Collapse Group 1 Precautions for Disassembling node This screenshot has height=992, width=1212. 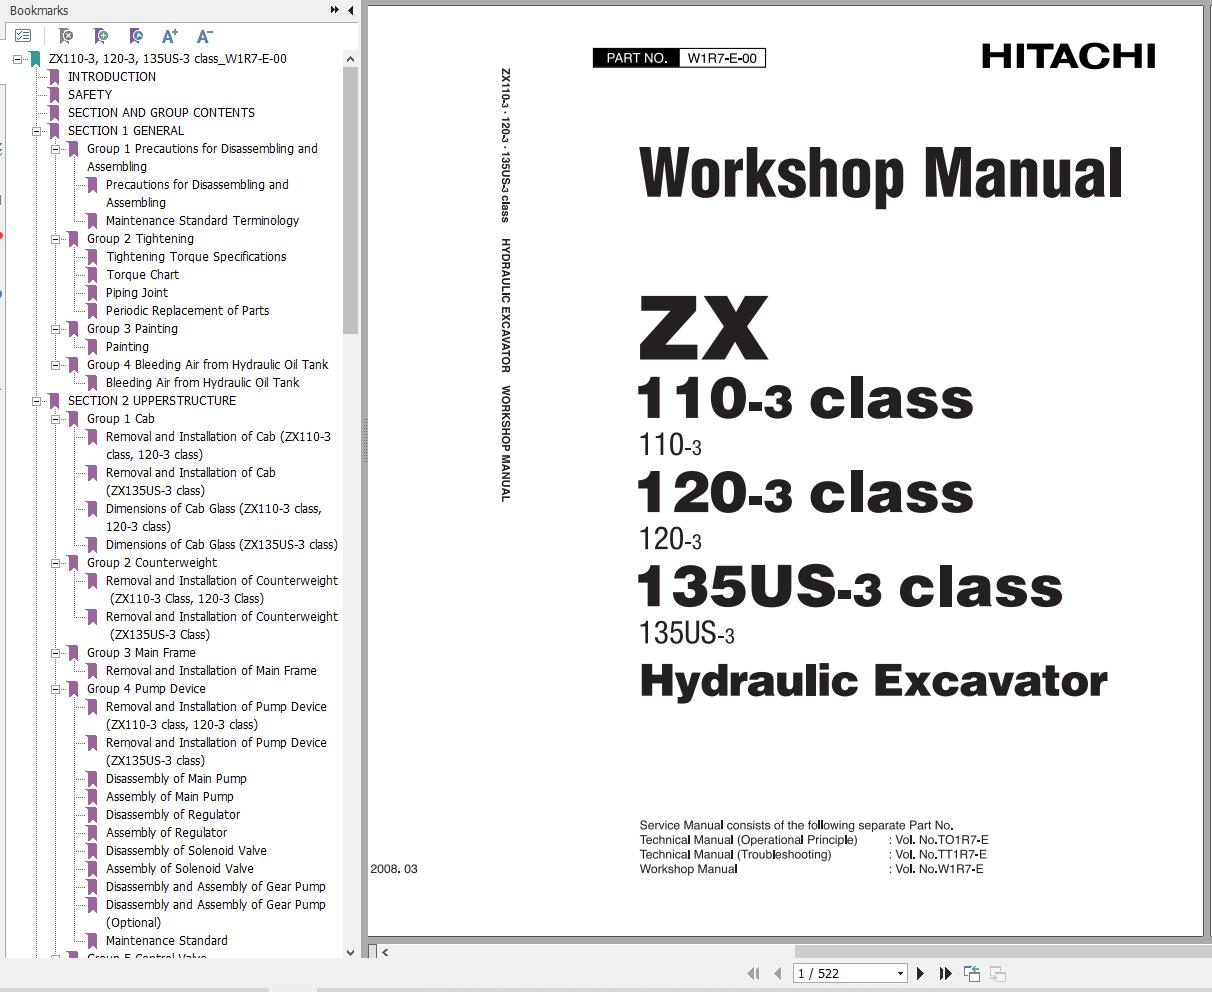[x=56, y=149]
